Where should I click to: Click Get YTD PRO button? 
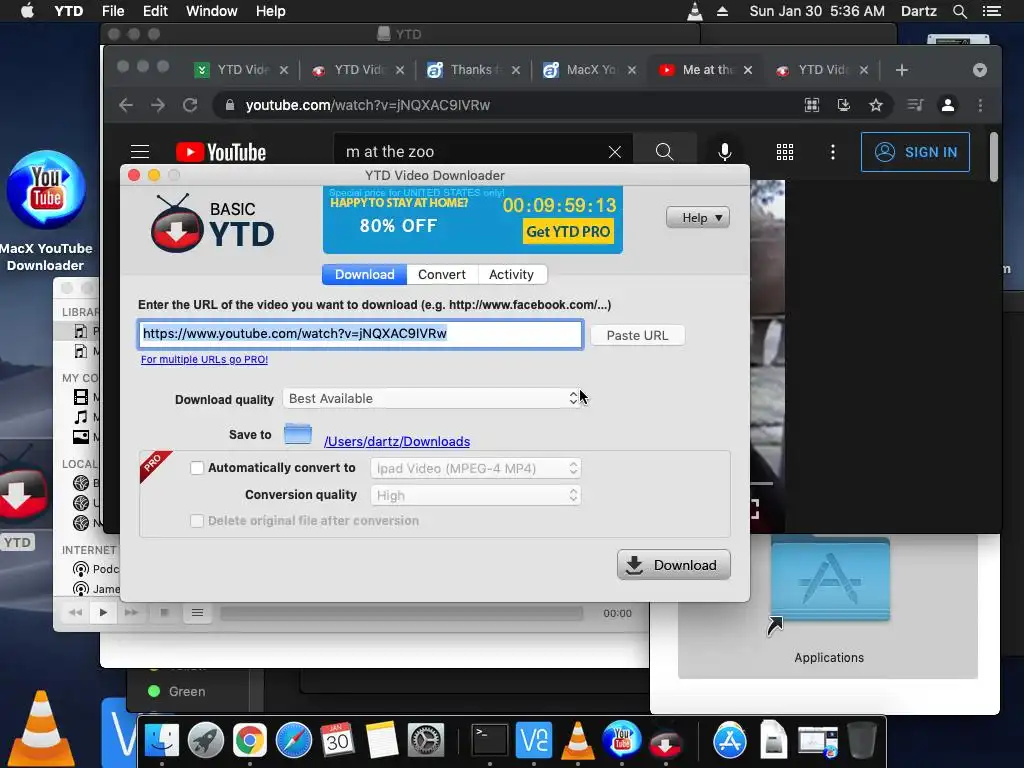(568, 231)
